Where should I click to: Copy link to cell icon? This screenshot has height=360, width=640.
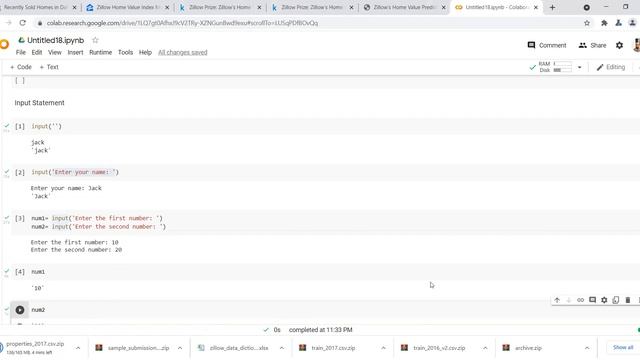pos(580,300)
